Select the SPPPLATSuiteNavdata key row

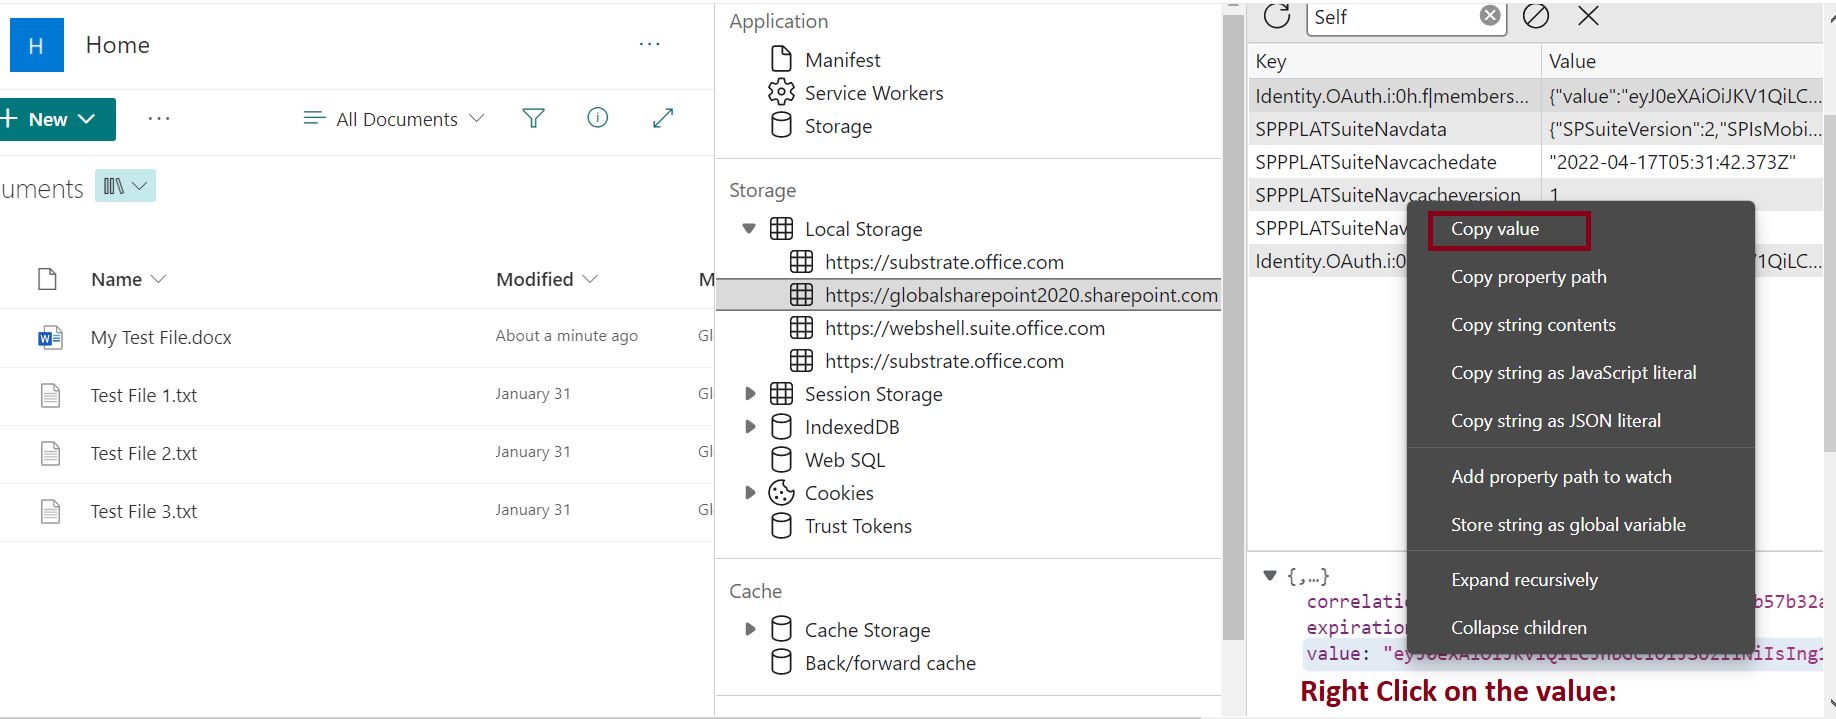pyautogui.click(x=1394, y=129)
